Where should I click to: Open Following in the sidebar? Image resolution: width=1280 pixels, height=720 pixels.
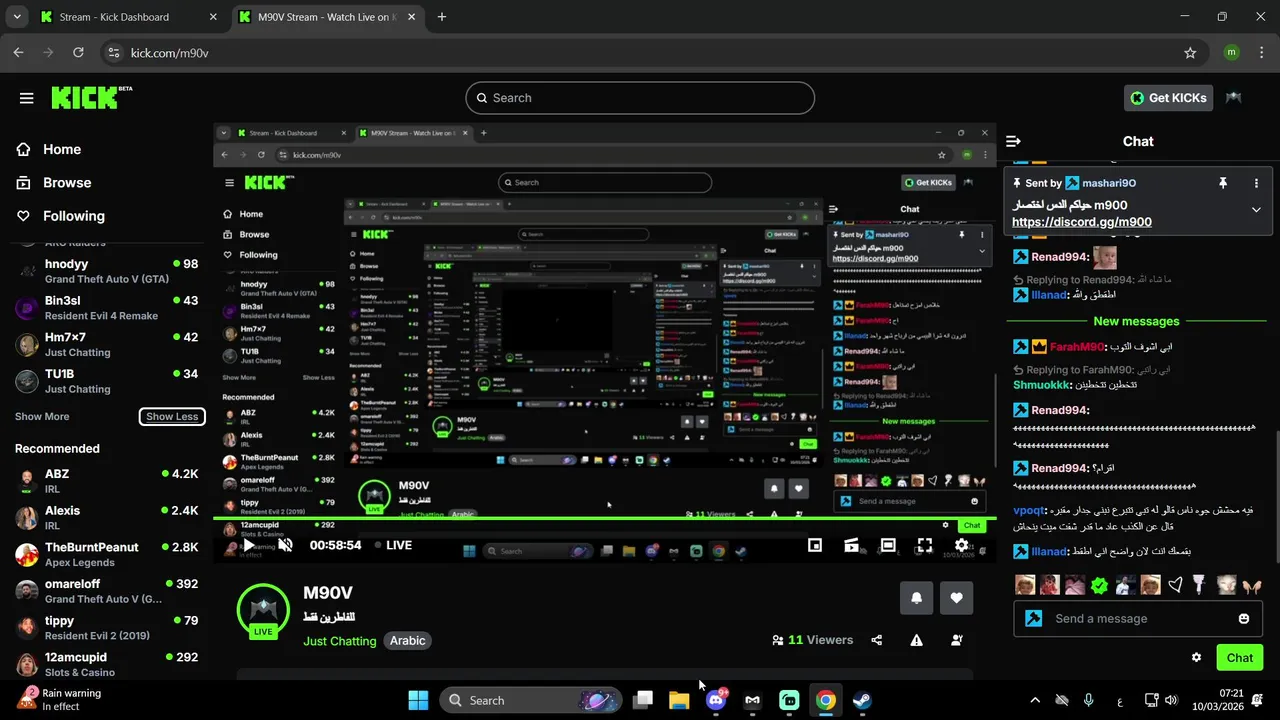73,216
